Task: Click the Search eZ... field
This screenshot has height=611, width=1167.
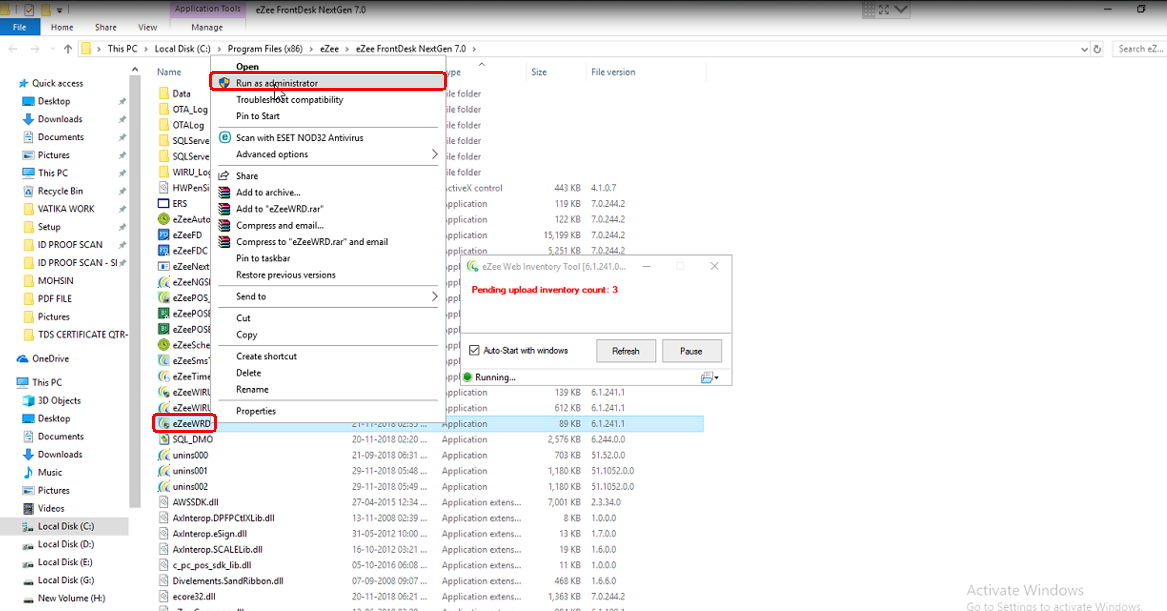Action: tap(1139, 49)
